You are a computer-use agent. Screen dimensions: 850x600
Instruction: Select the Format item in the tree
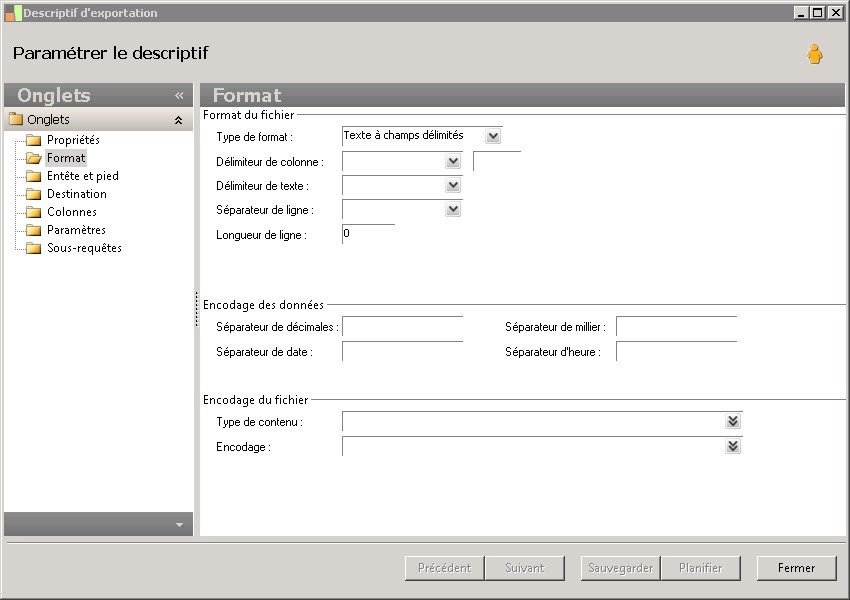(66, 158)
